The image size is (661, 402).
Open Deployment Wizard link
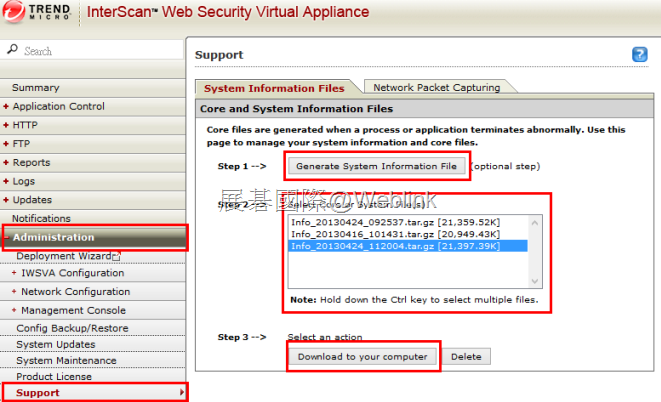64,256
